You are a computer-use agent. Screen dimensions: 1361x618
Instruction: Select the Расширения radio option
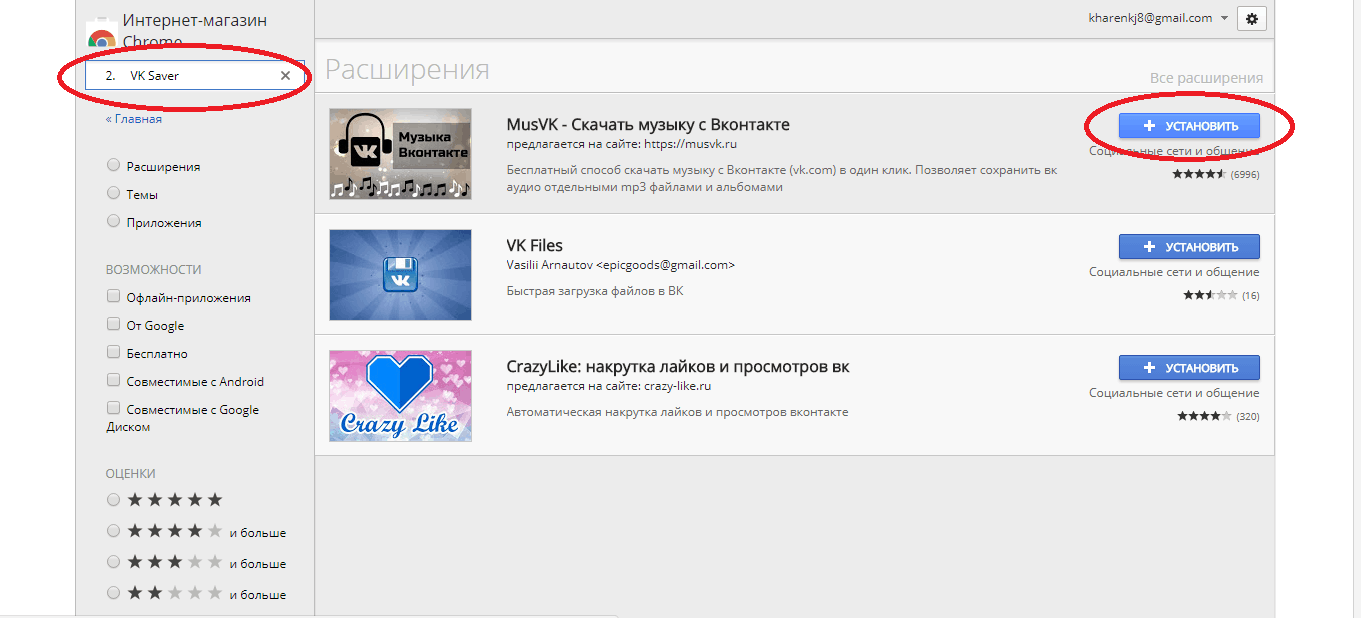pyautogui.click(x=114, y=166)
